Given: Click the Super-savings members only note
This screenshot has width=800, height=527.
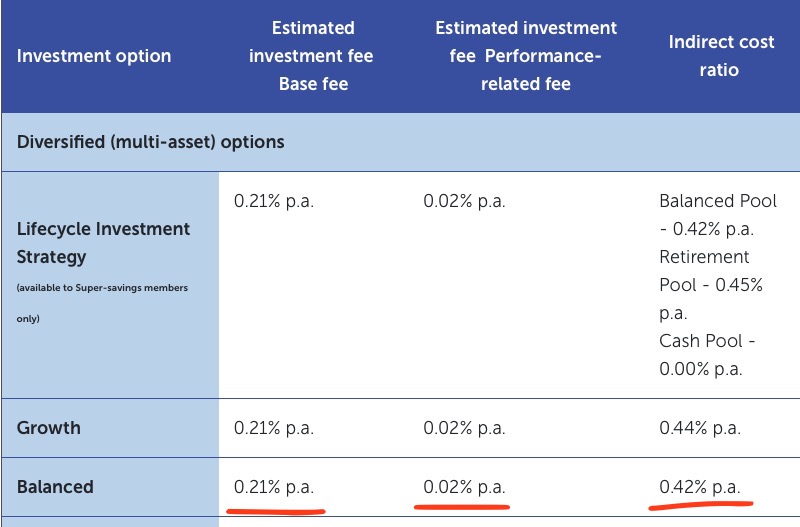Looking at the screenshot, I should pos(102,304).
